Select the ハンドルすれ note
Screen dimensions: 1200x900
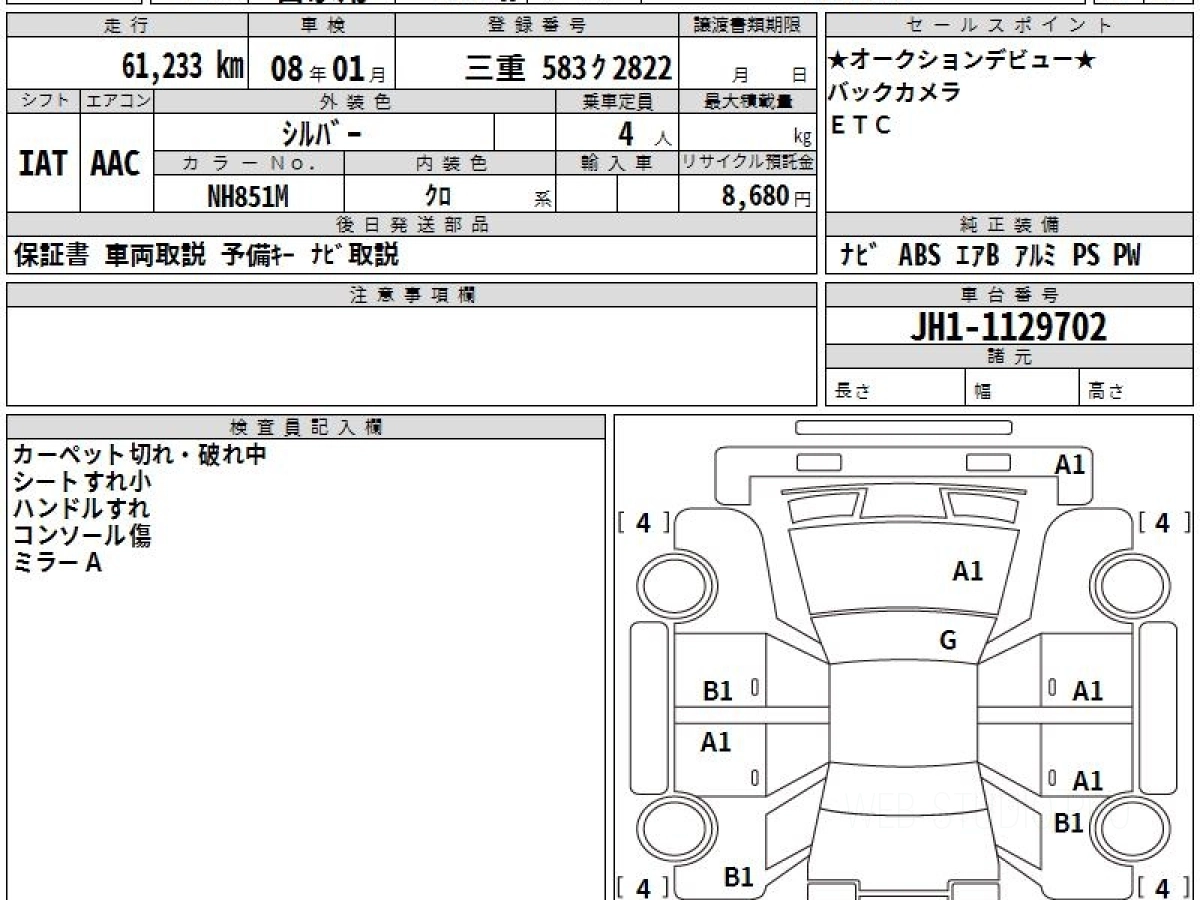tap(82, 509)
